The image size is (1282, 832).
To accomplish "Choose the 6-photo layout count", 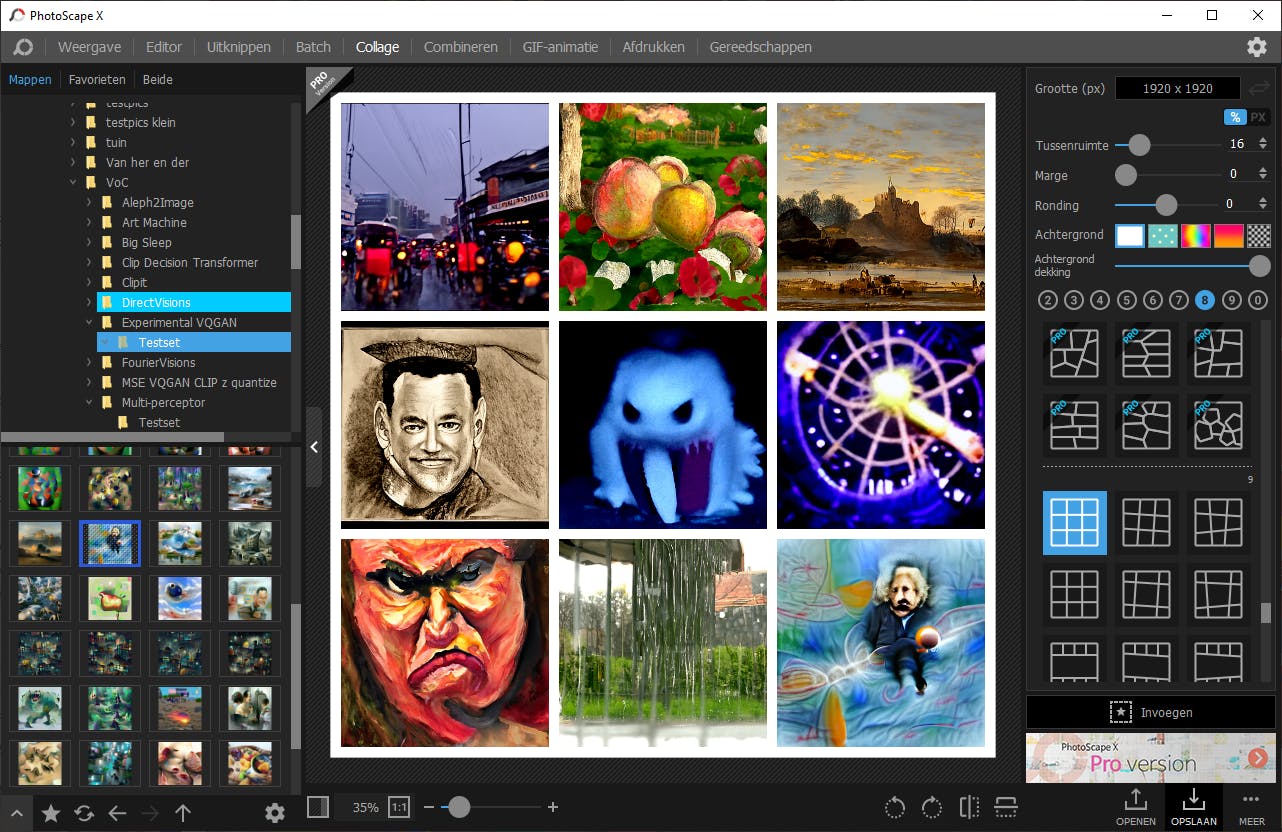I will point(1153,300).
